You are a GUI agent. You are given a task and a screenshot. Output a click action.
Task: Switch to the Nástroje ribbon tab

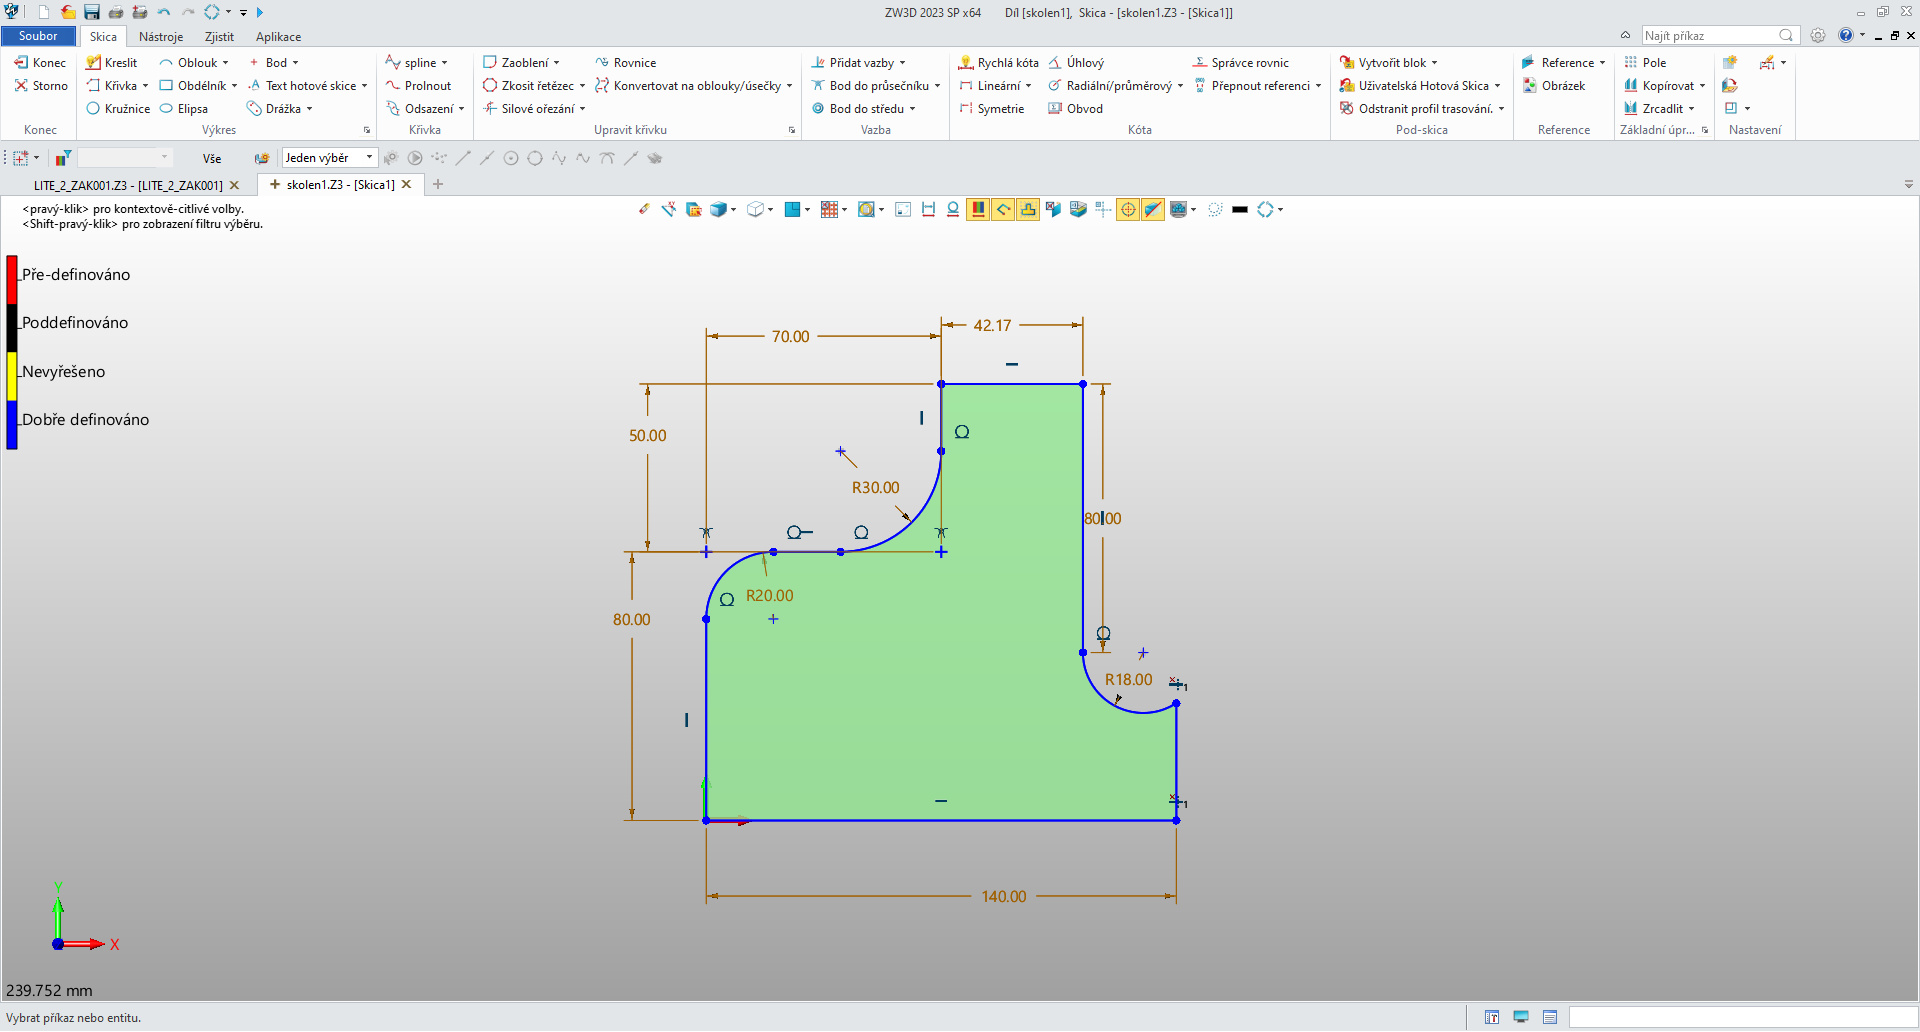[161, 37]
